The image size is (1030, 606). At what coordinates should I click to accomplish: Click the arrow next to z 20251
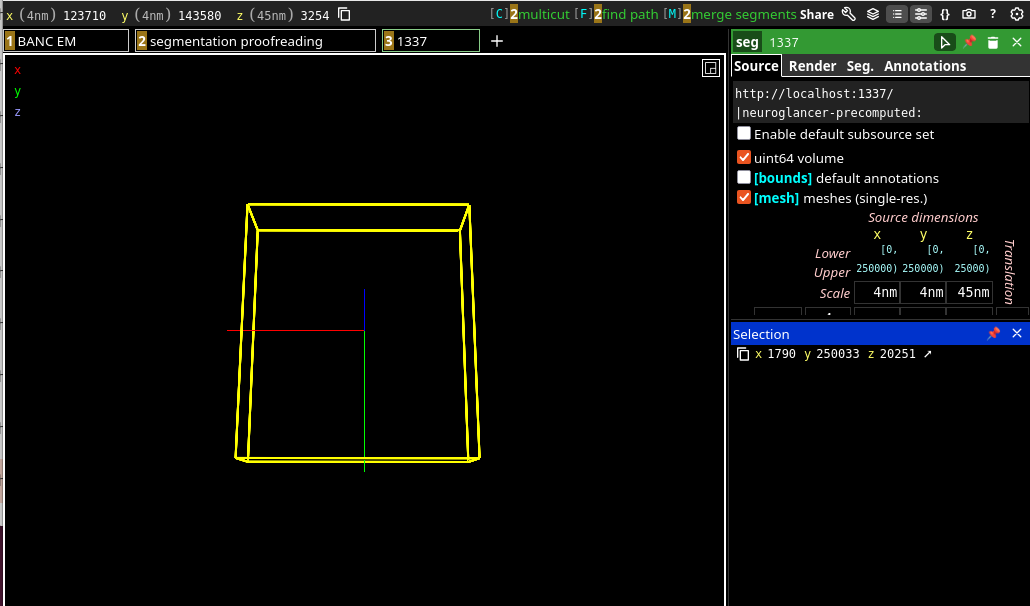928,354
